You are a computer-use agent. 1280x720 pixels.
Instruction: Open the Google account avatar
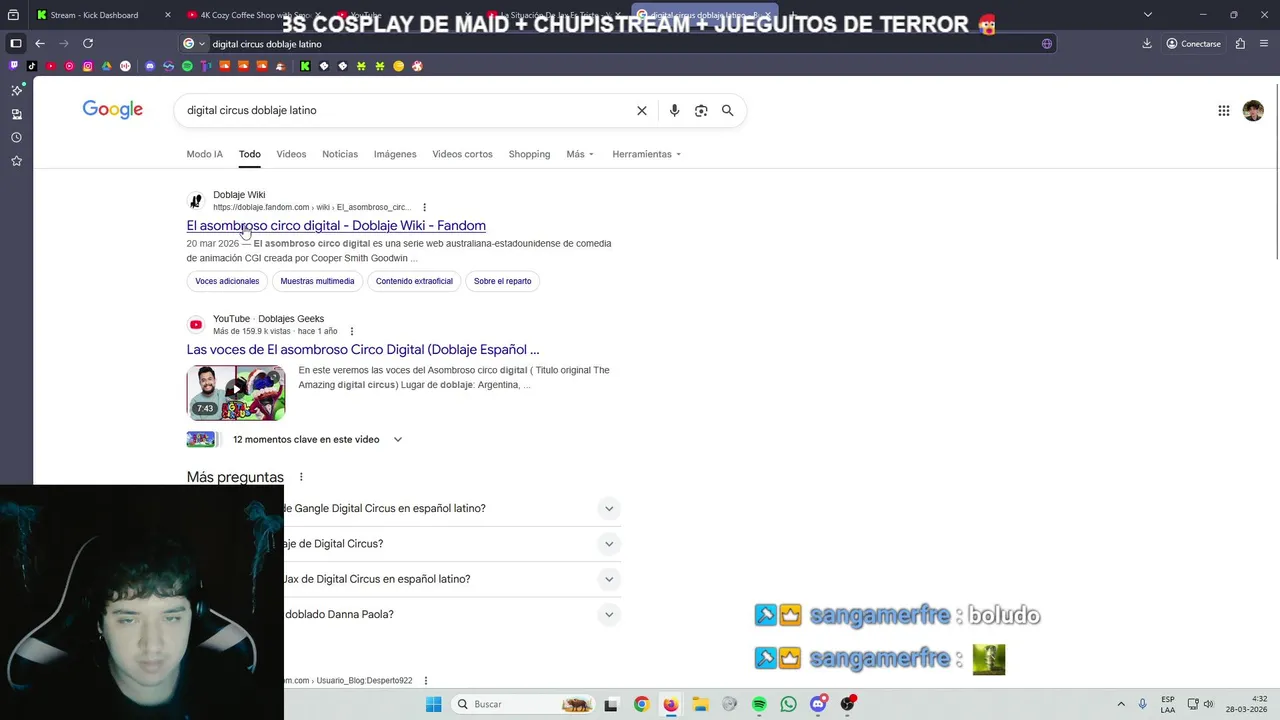tap(1253, 111)
